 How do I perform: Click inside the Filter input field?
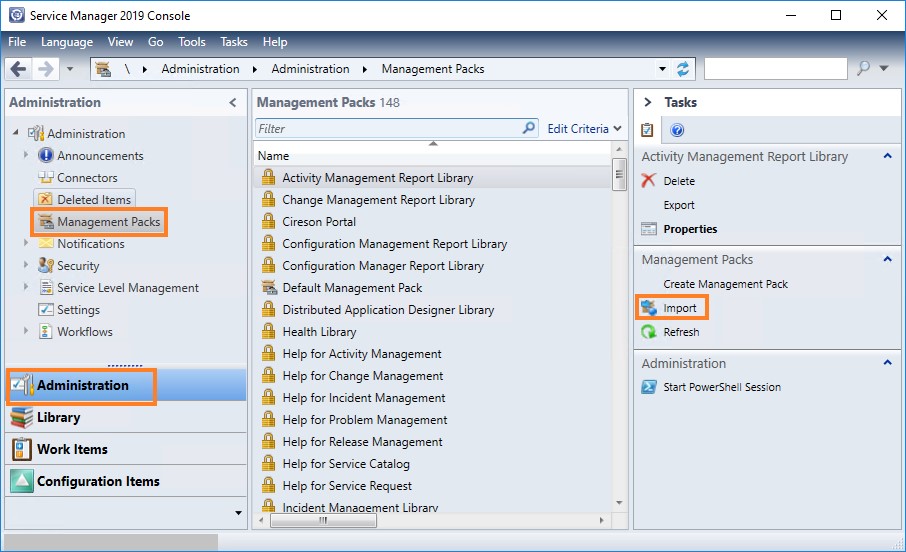coord(388,128)
